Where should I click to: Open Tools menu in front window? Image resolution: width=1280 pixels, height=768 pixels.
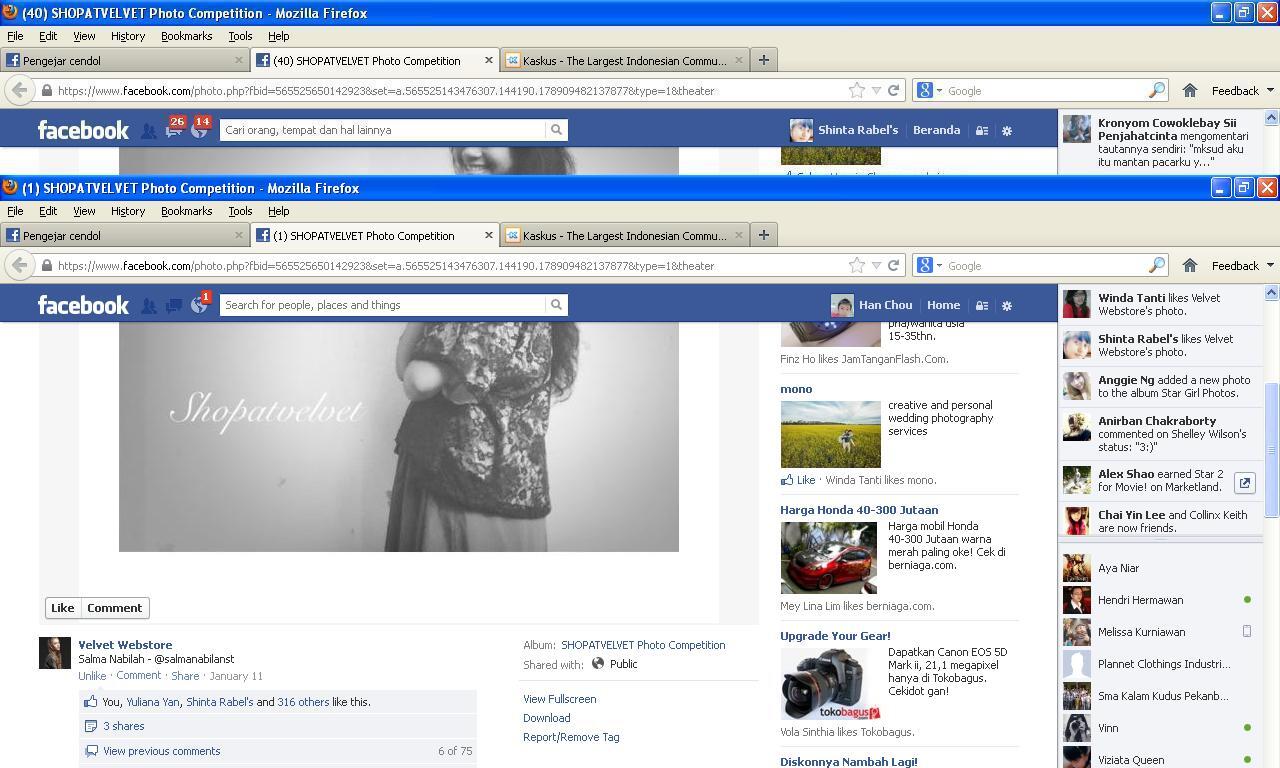click(240, 211)
